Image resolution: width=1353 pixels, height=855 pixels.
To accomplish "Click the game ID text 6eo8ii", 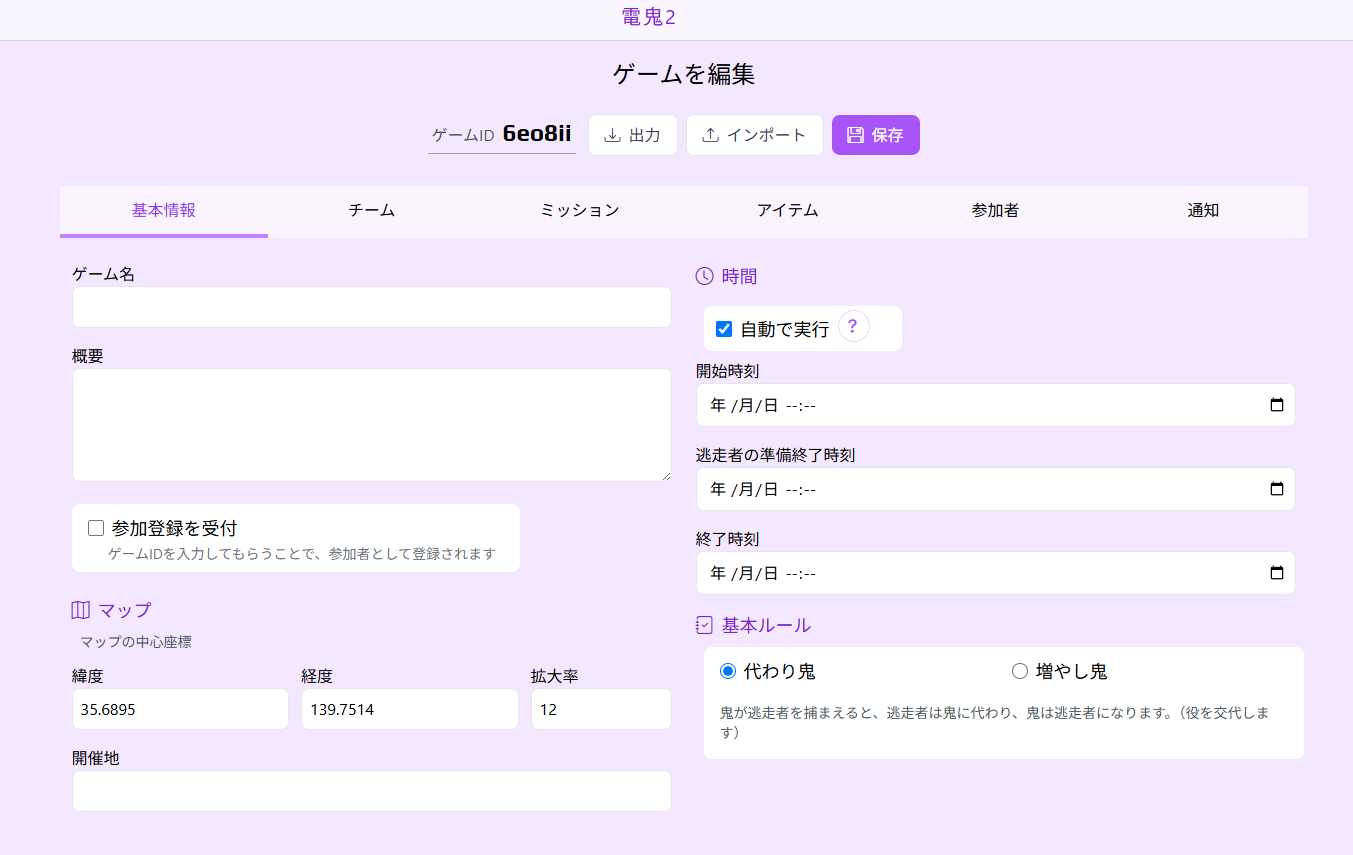I will [x=537, y=134].
